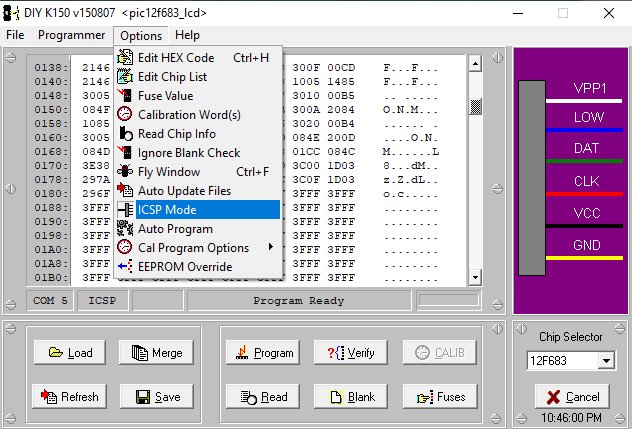
Task: Click the Chip Selector label
Action: tap(571, 337)
